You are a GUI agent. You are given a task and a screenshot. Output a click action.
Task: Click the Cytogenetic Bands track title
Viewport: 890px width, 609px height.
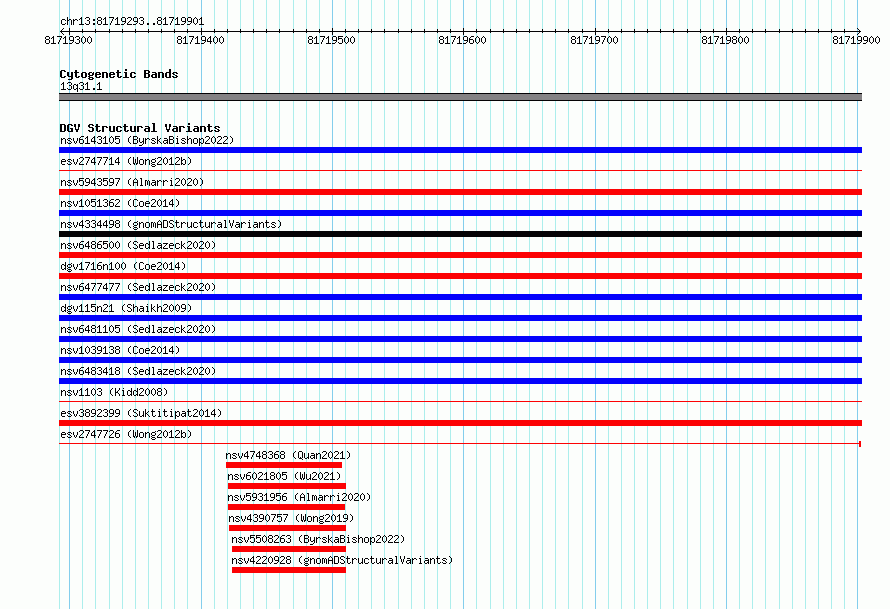[x=119, y=74]
